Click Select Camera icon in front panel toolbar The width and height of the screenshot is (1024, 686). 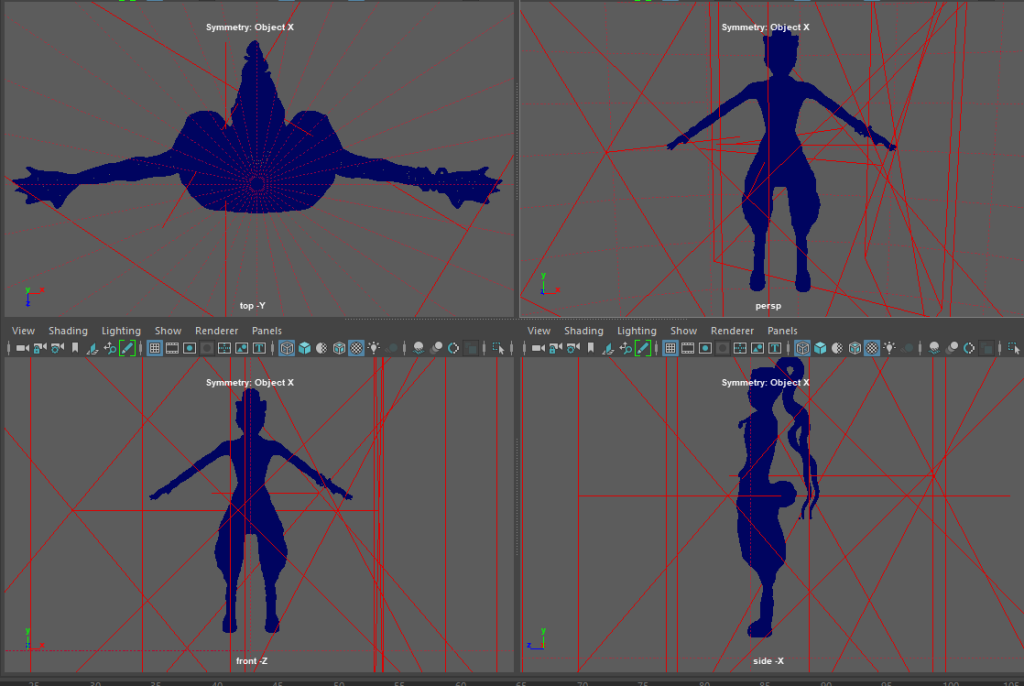22,348
